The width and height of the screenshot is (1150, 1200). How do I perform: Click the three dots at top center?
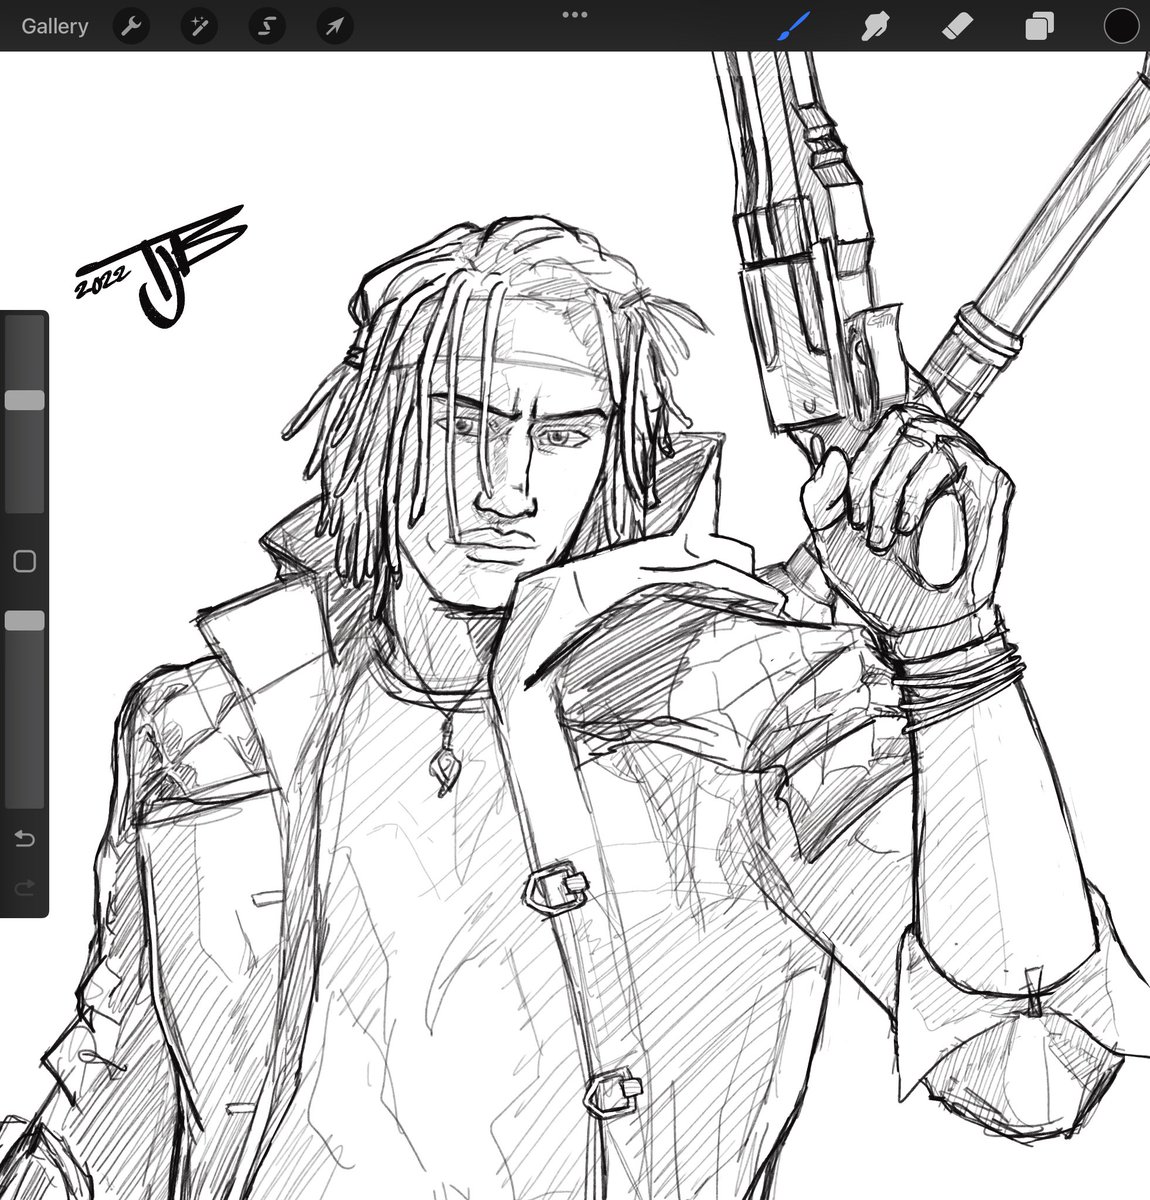coord(575,14)
